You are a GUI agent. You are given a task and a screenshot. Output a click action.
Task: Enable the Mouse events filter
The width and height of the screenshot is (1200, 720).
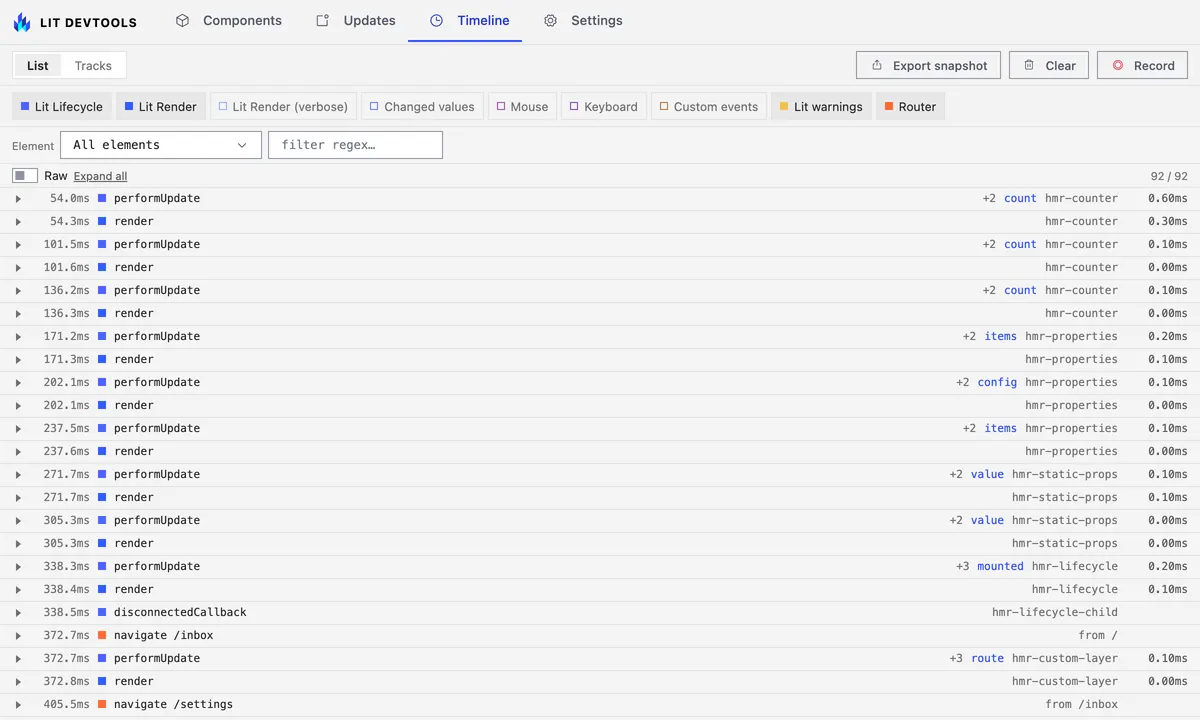[x=523, y=107]
